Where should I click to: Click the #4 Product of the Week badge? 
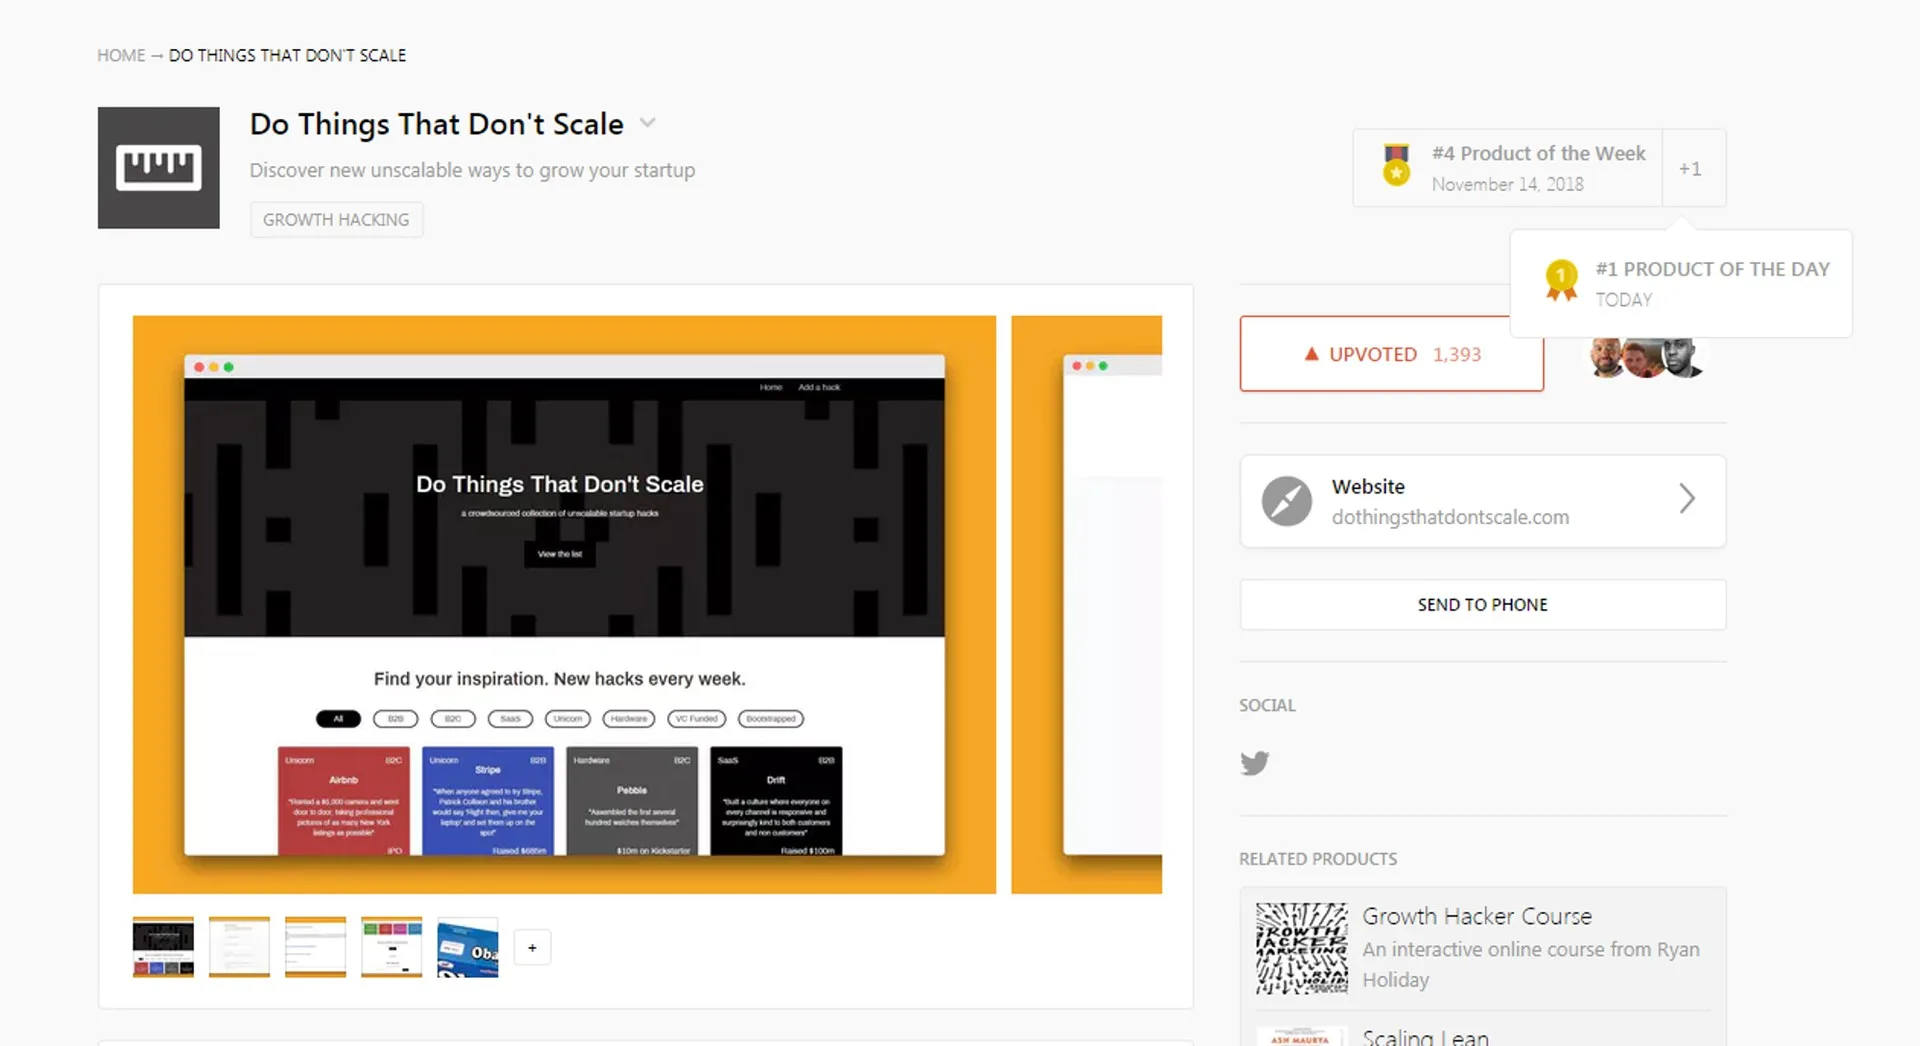1508,168
